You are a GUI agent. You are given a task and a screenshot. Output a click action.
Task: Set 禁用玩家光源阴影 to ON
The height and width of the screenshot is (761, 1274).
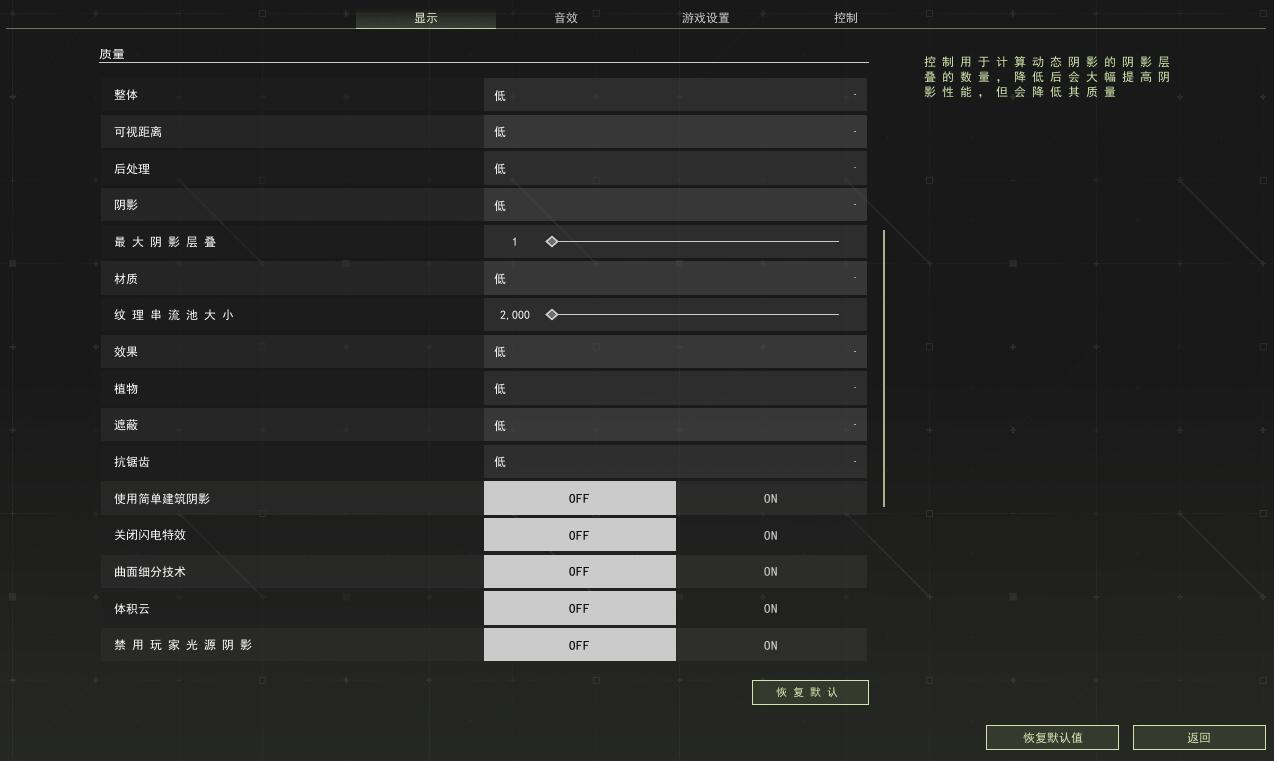tap(771, 645)
